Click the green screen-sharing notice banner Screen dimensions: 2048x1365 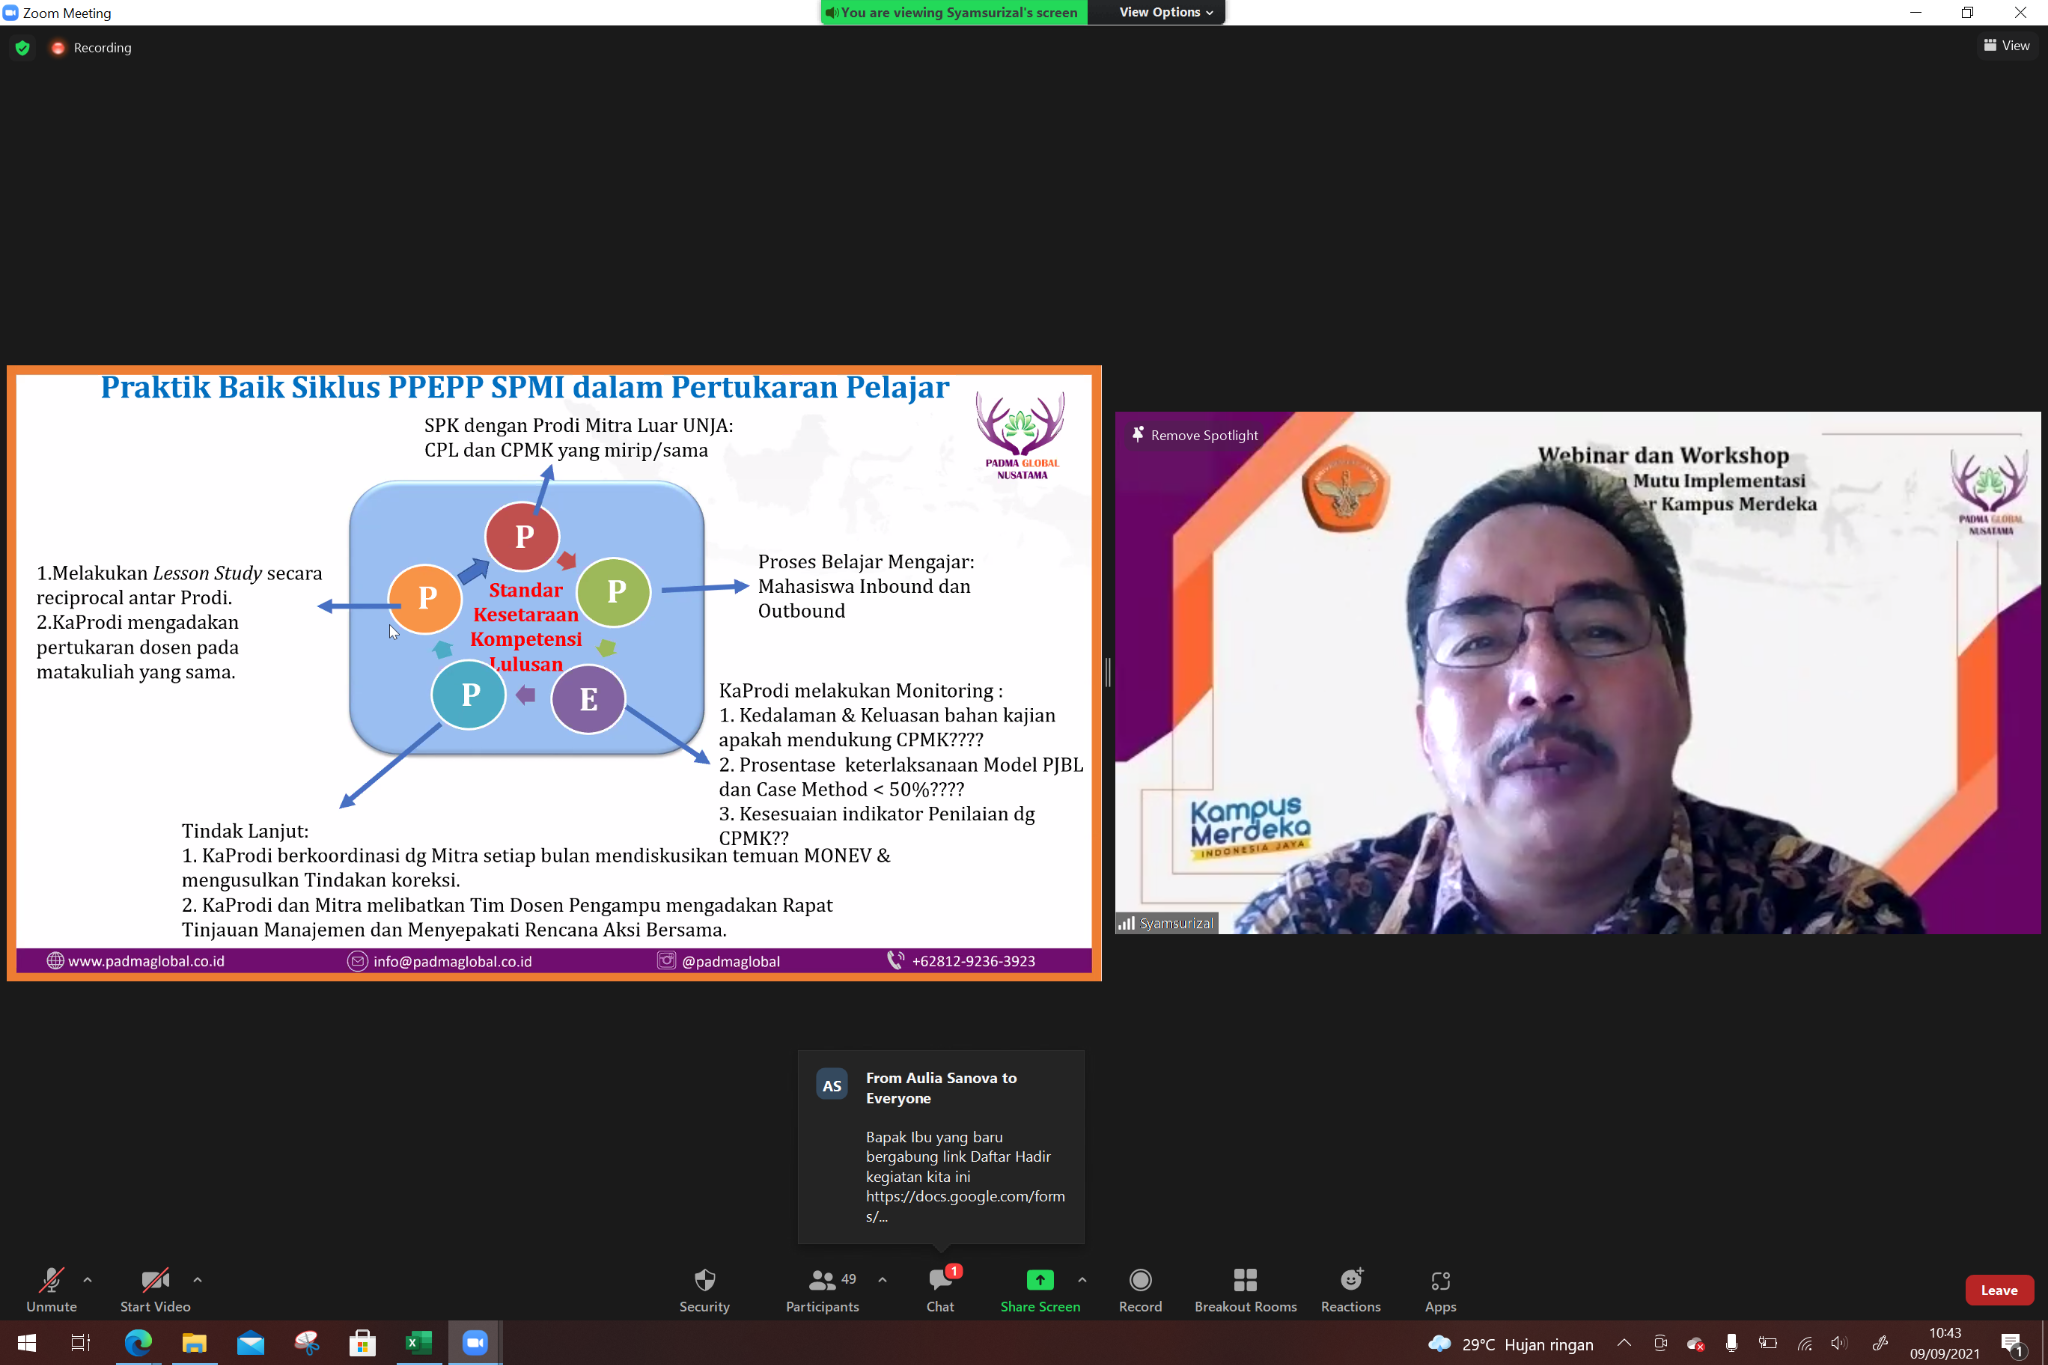click(x=954, y=12)
